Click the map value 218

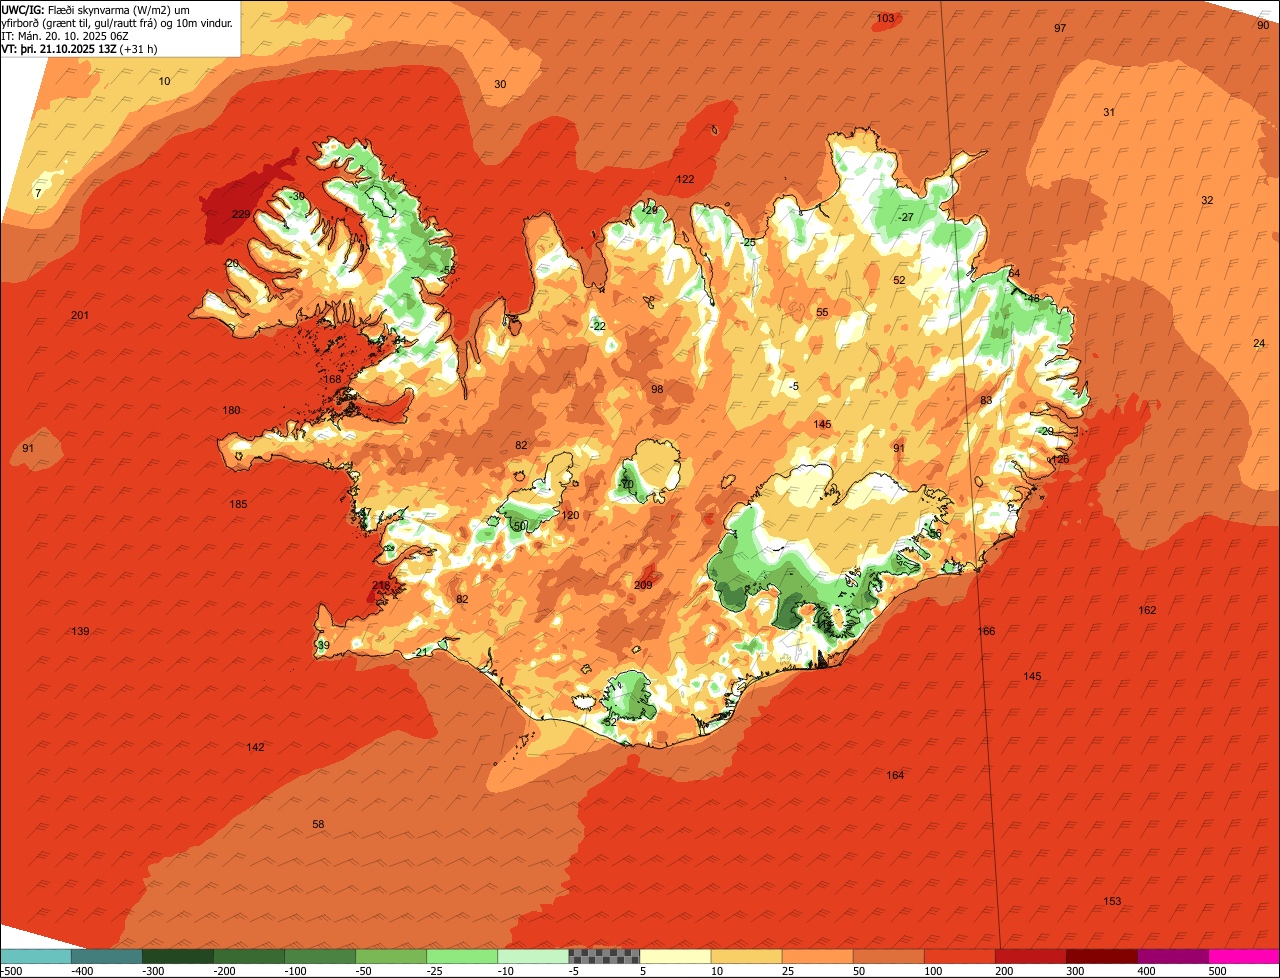(381, 586)
